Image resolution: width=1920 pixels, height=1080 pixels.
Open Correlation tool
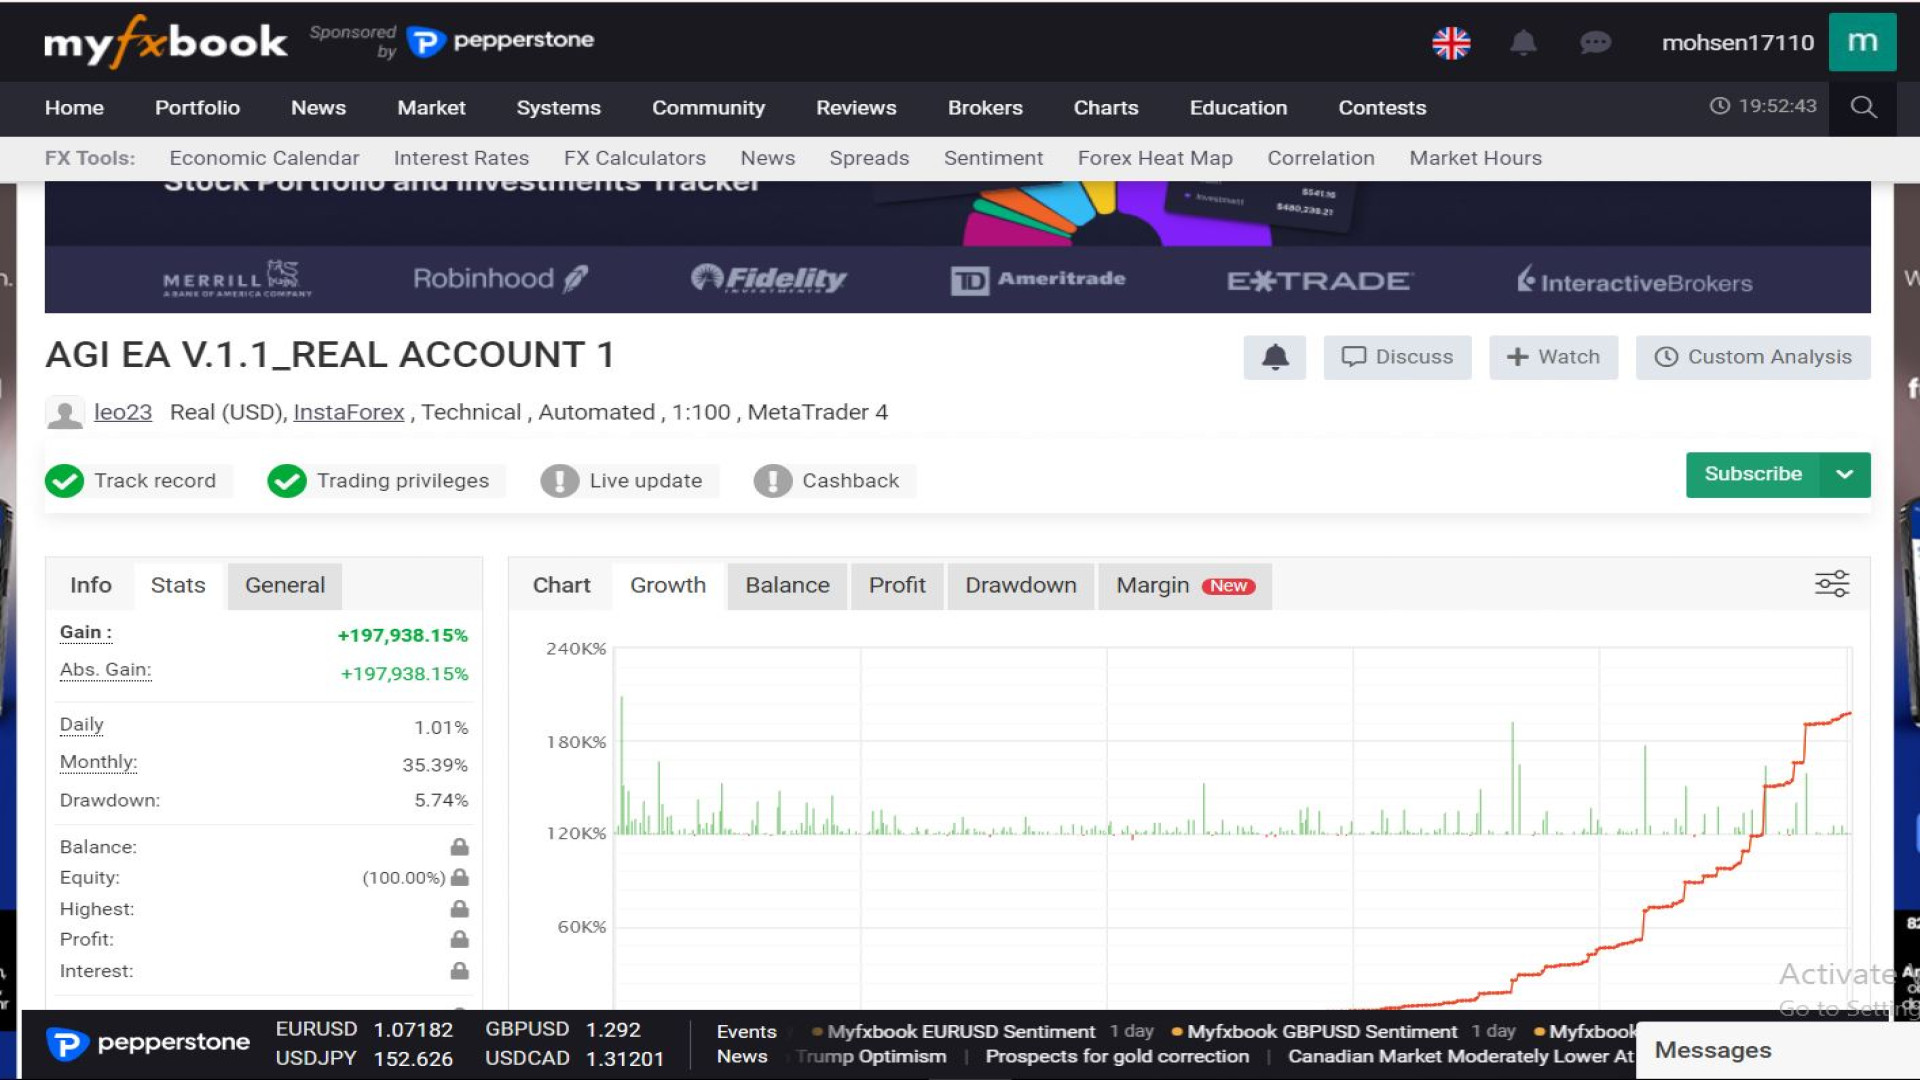[x=1320, y=158]
